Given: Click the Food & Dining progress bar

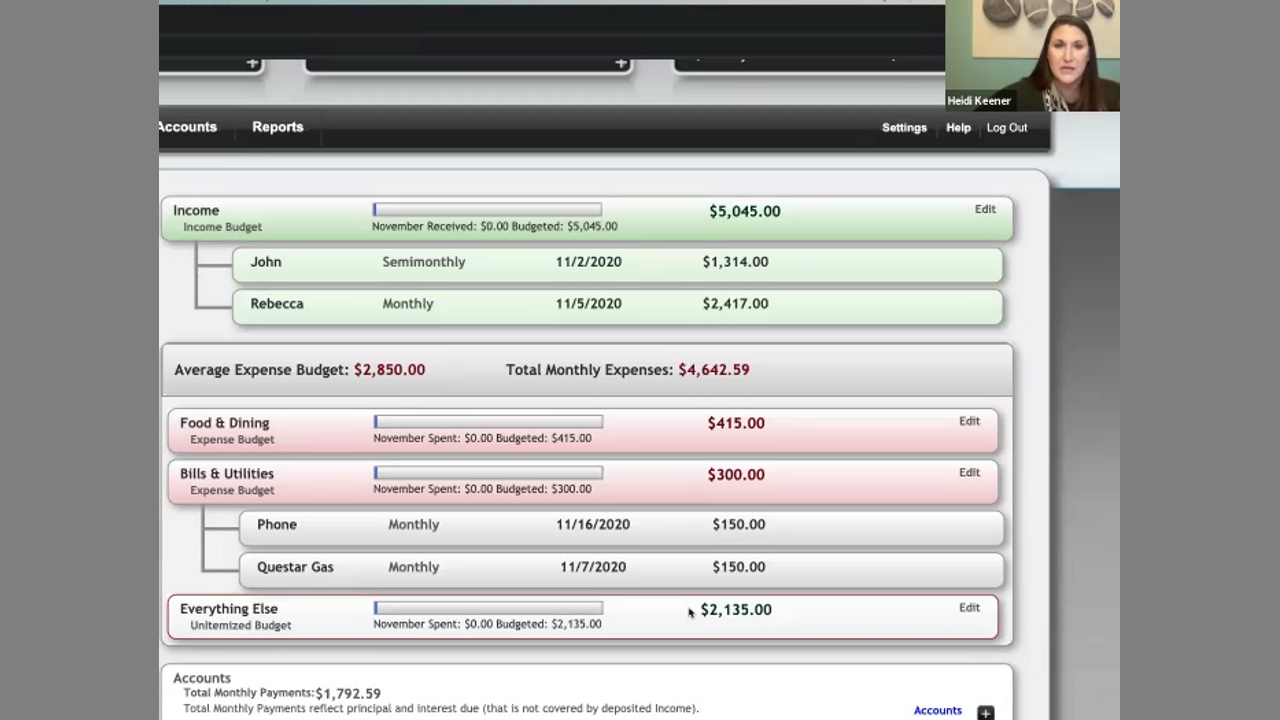Looking at the screenshot, I should tap(488, 422).
